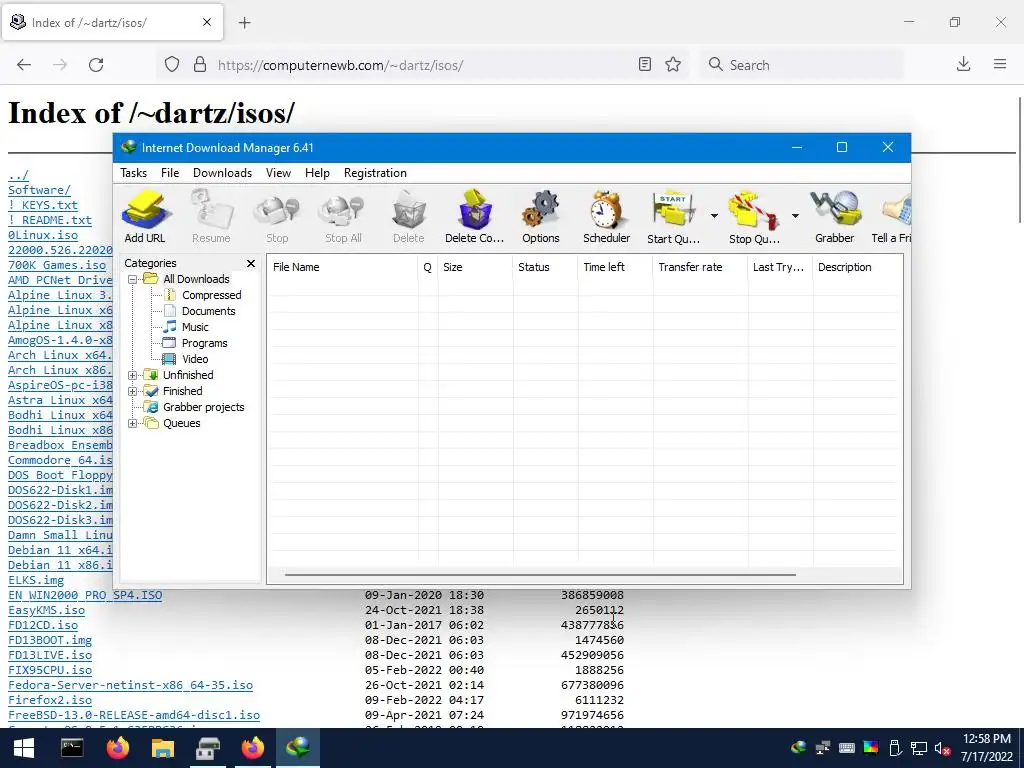The width and height of the screenshot is (1024, 768).
Task: Open the Start Queue dropdown arrow
Action: 714,216
